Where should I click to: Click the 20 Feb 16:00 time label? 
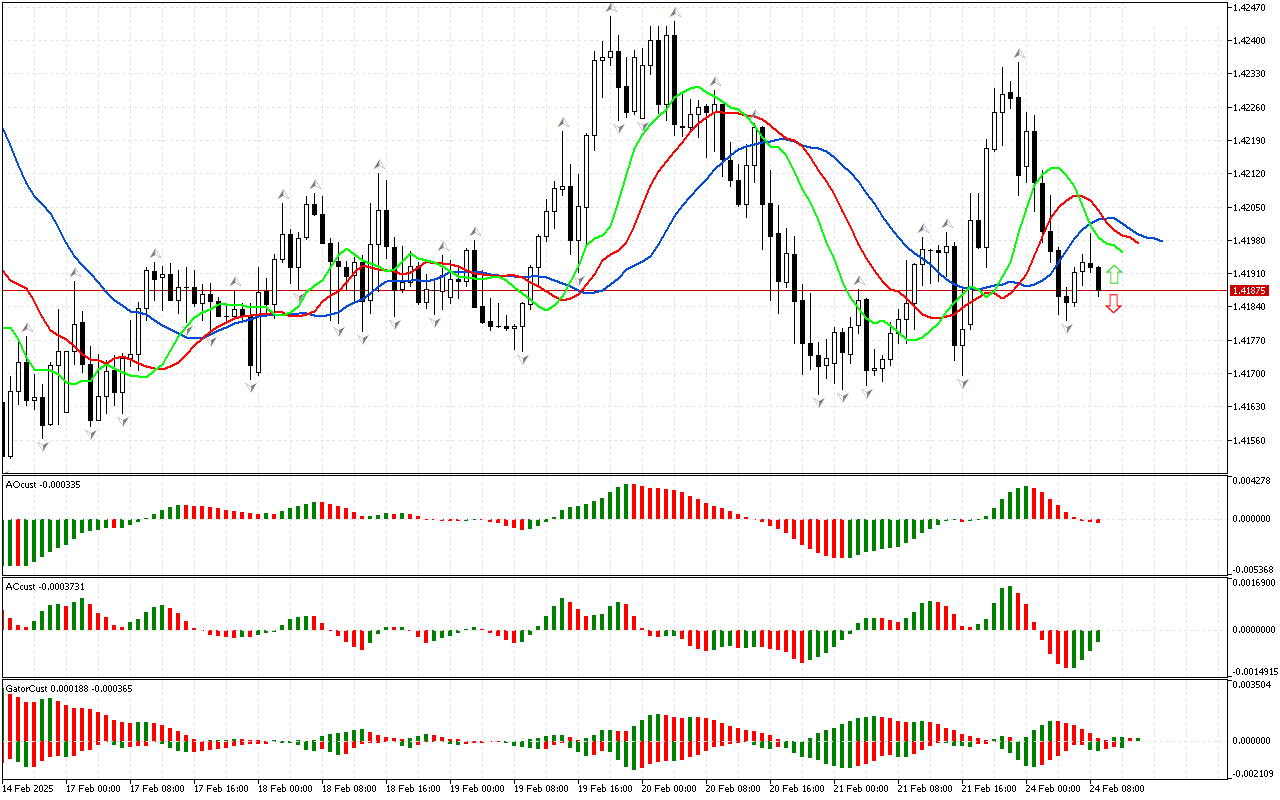click(x=797, y=789)
